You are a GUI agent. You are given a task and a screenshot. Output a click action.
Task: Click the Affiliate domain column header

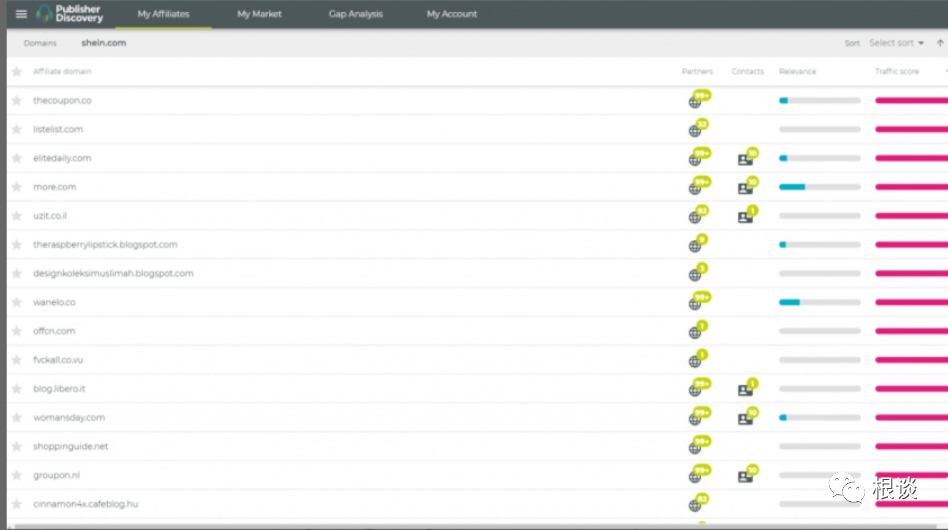click(62, 71)
